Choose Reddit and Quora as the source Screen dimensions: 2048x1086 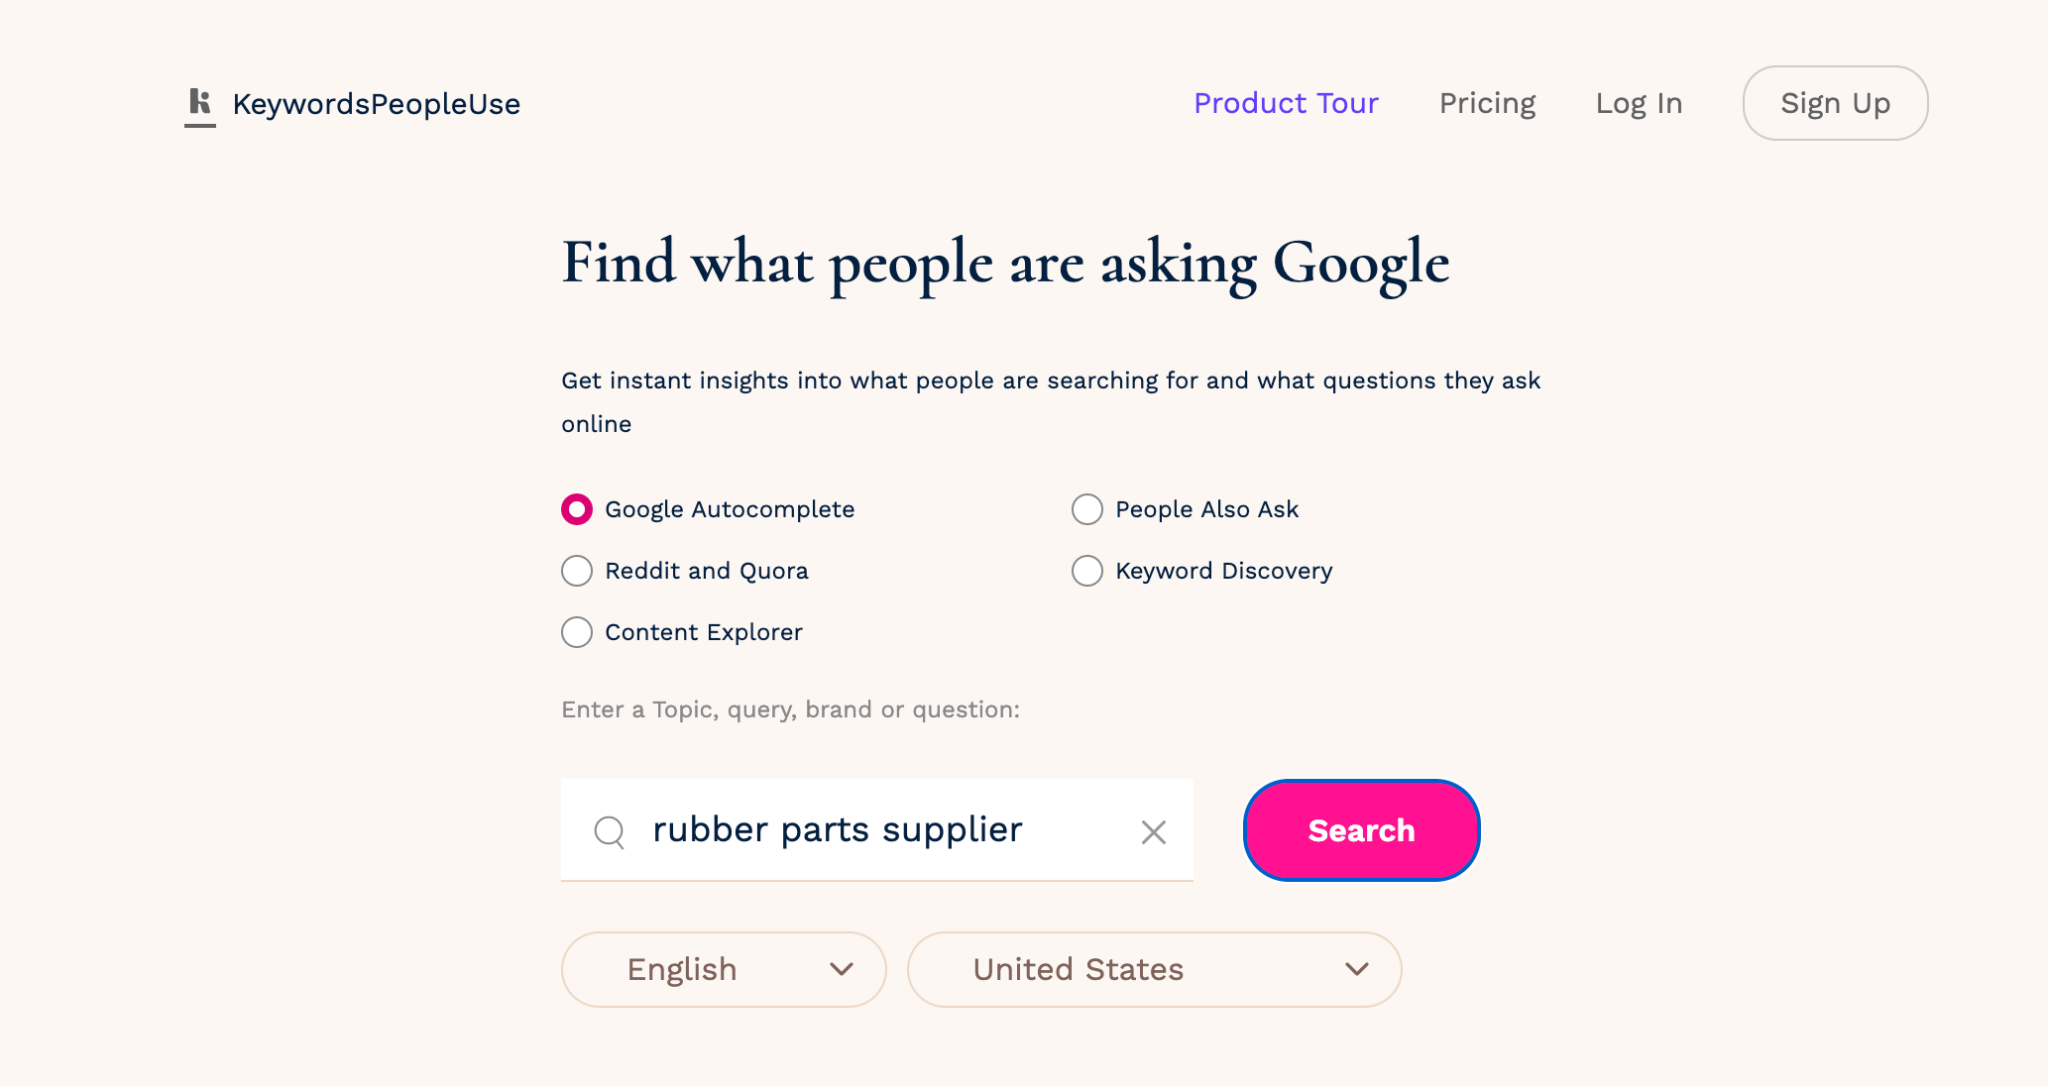576,570
